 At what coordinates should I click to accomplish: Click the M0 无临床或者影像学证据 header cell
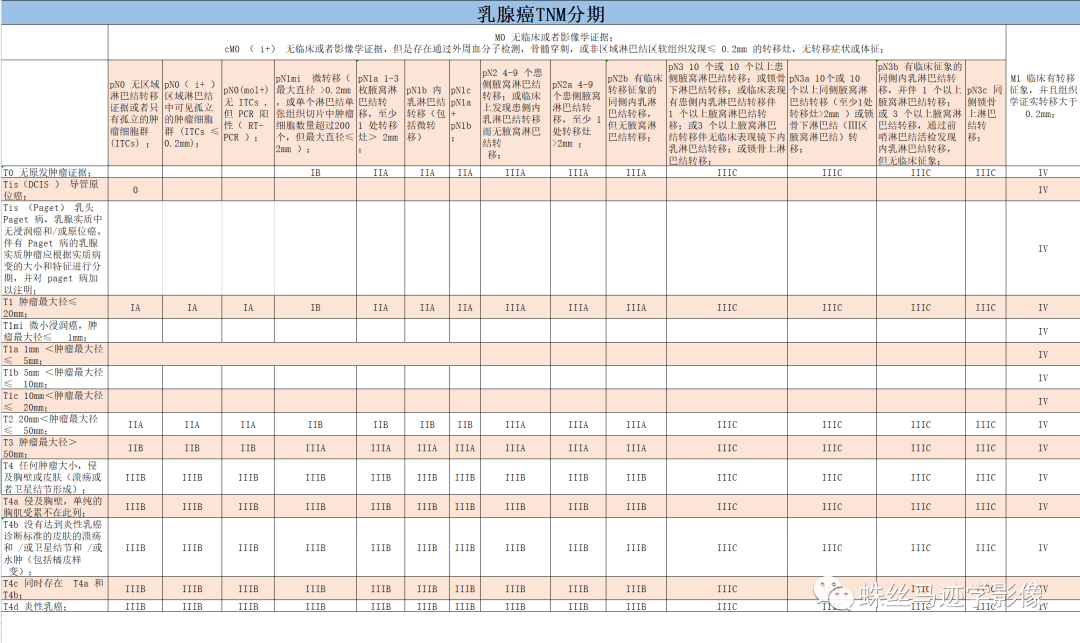coord(557,43)
